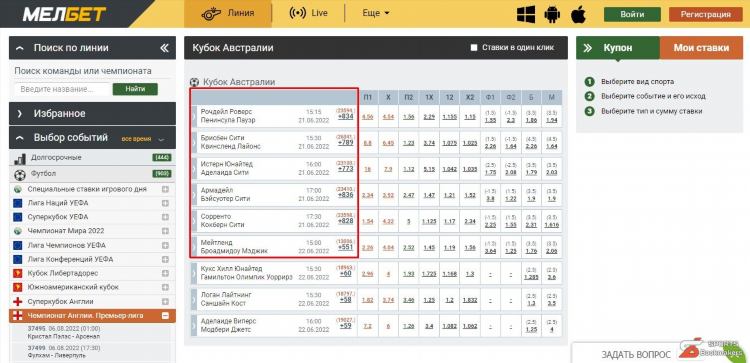This screenshot has height=363, width=750.
Task: Open Южноамериканский кубок league
Action: pyautogui.click(x=73, y=287)
